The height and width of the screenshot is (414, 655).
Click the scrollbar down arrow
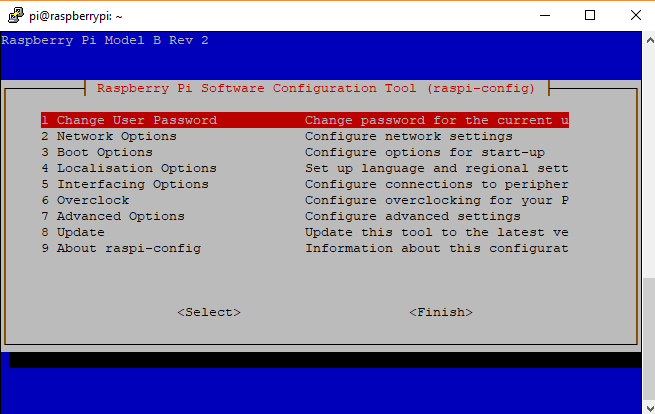coord(650,407)
